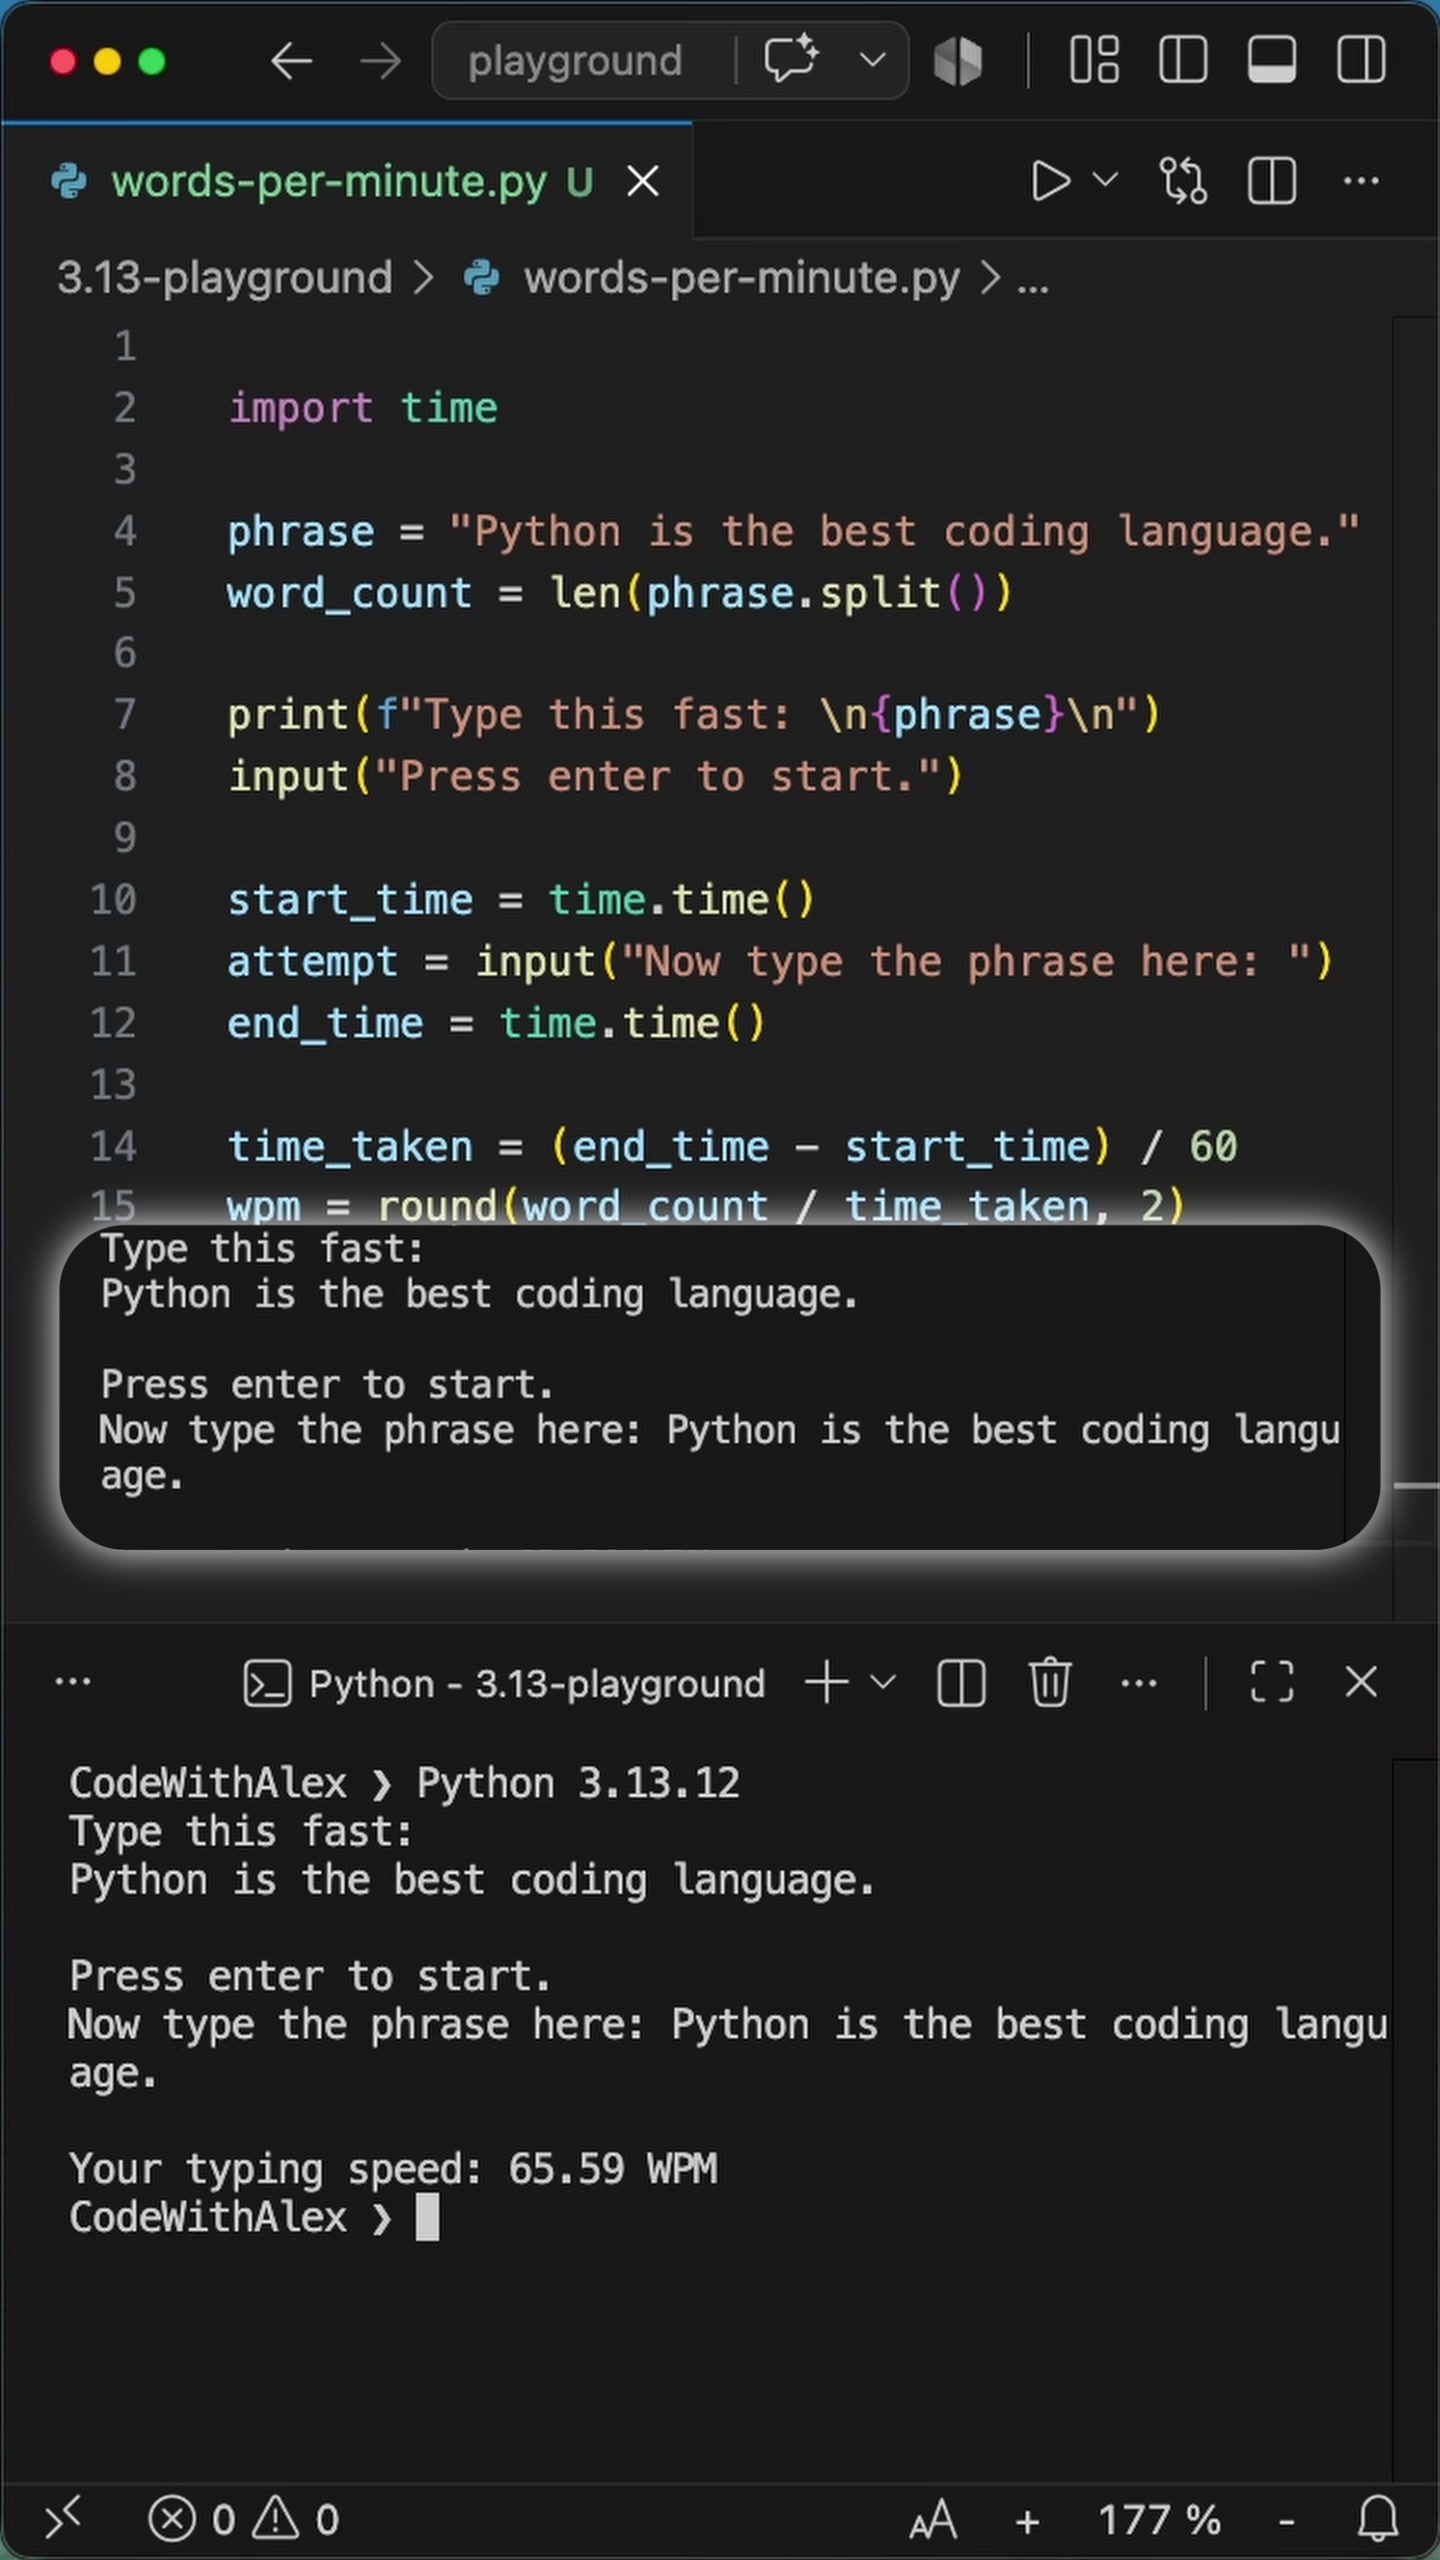Expand the run options dropdown
The height and width of the screenshot is (2560, 1440).
tap(1105, 181)
